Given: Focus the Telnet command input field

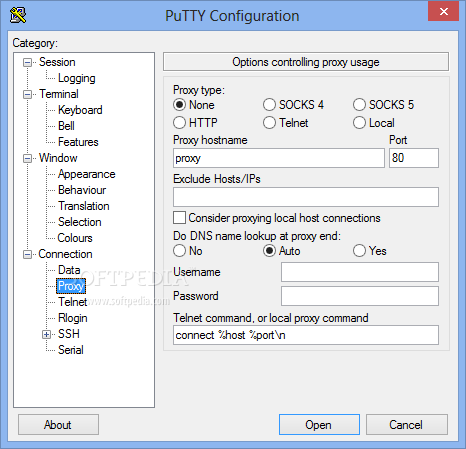Looking at the screenshot, I should pos(306,335).
